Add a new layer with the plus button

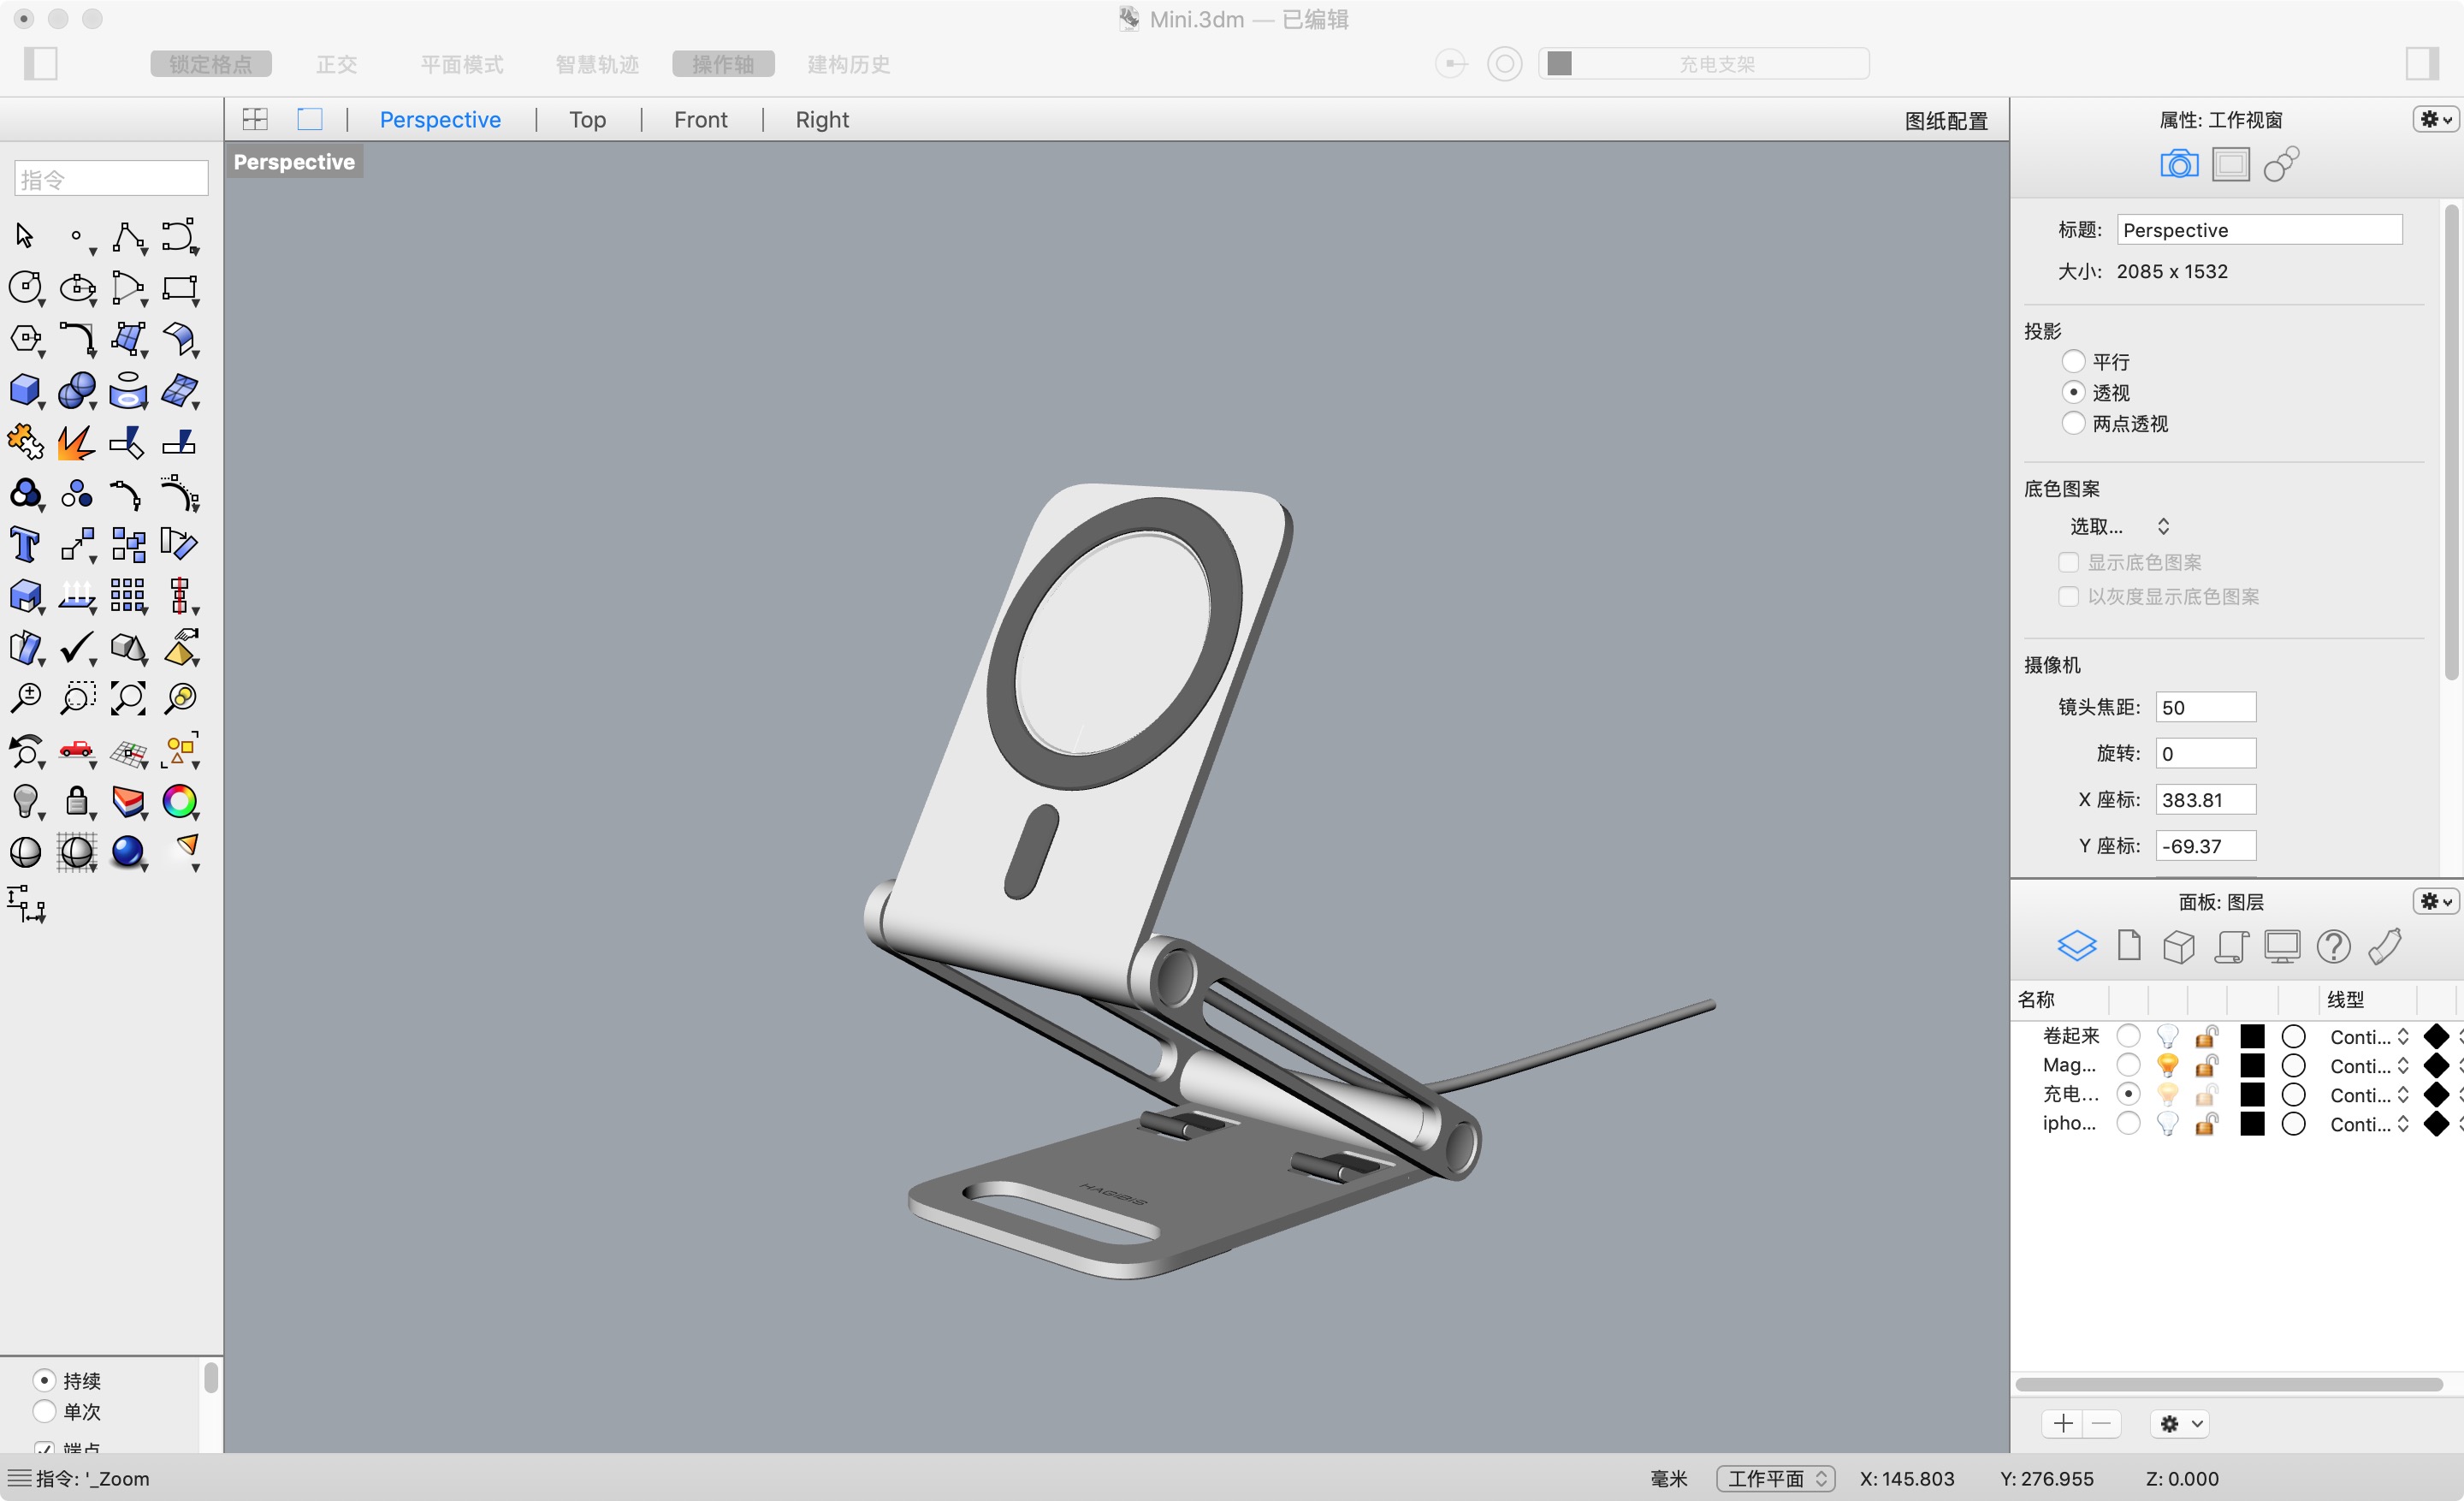click(2061, 1423)
